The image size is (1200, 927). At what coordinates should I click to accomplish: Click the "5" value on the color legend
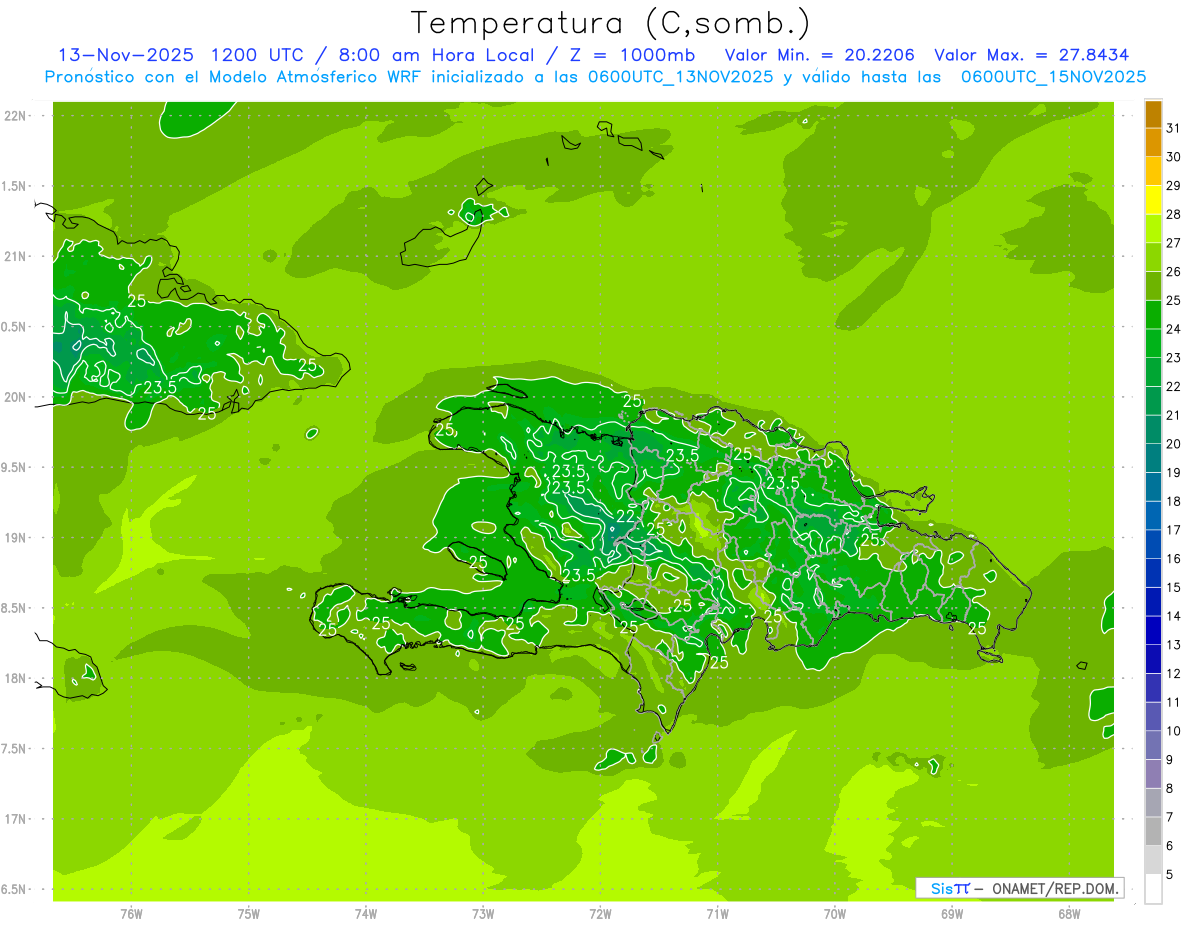point(1170,875)
